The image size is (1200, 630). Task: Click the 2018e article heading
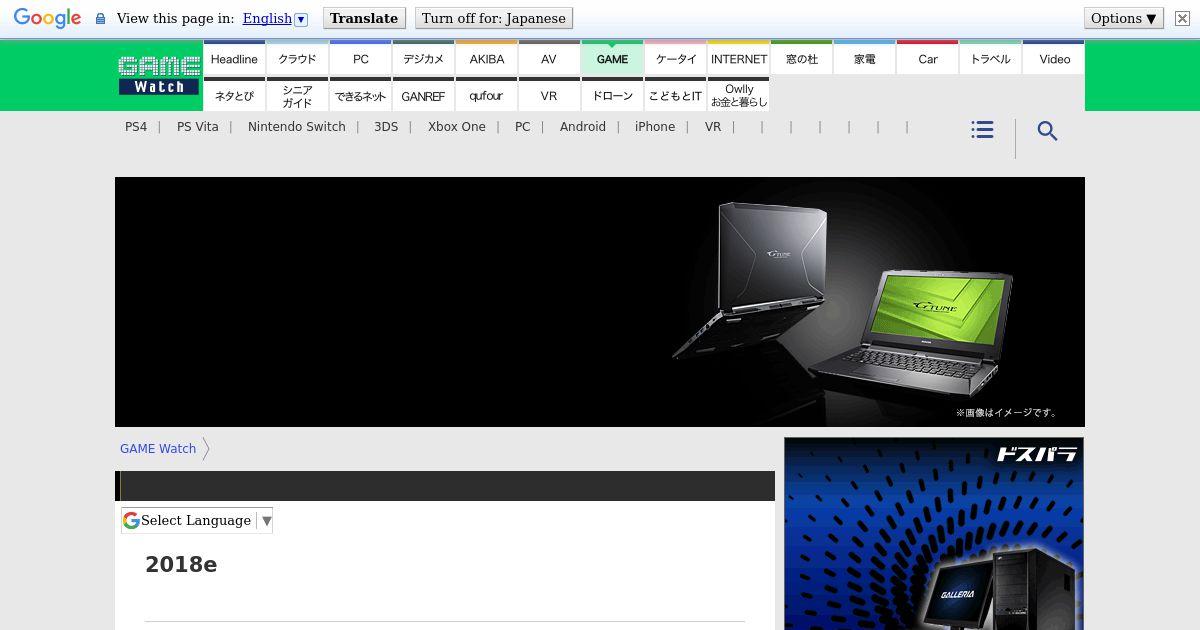click(x=181, y=564)
